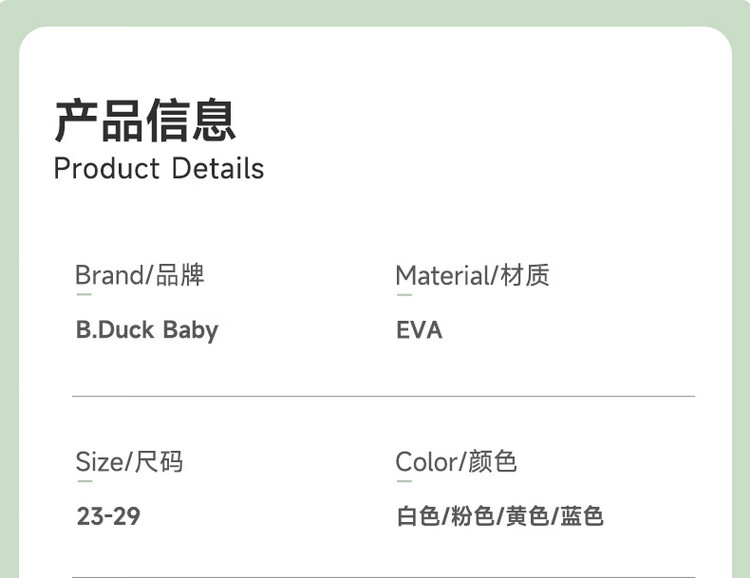Select the Size/尺码 label
This screenshot has width=750, height=578.
click(x=129, y=462)
